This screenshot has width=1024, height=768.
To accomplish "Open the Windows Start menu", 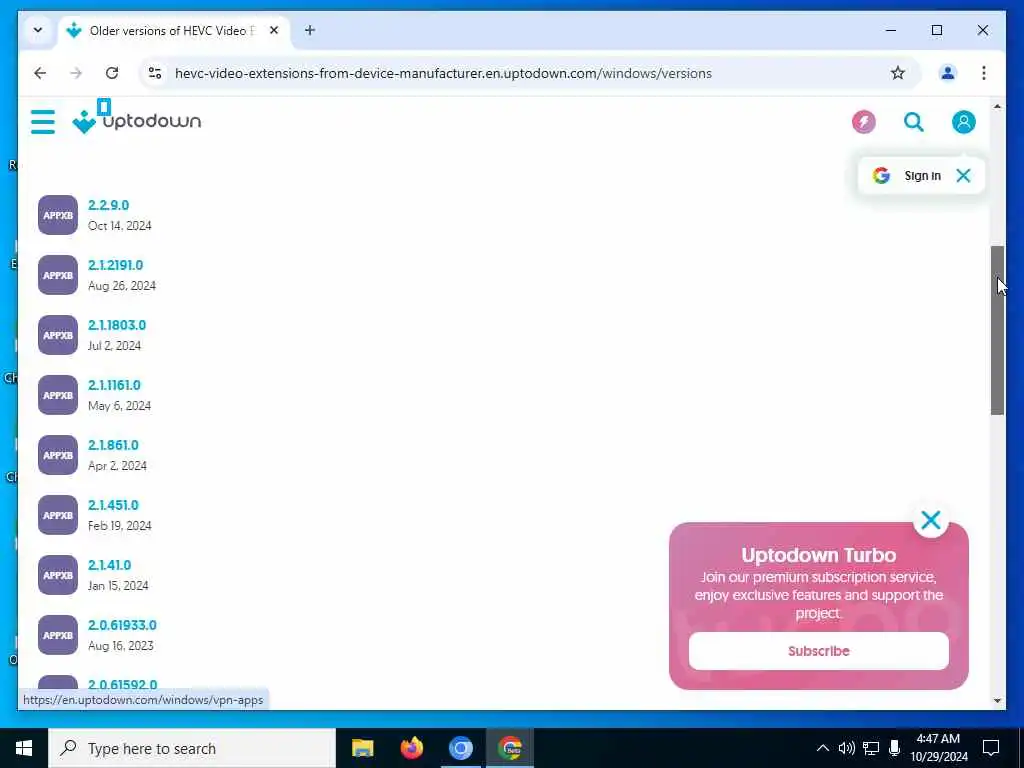I will tap(24, 748).
